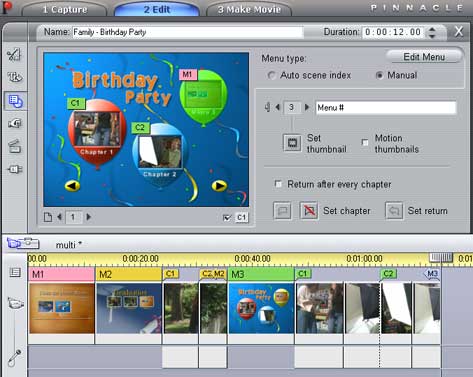Image resolution: width=473 pixels, height=377 pixels.
Task: Click the chapter link pointer icon
Action: (x=267, y=107)
